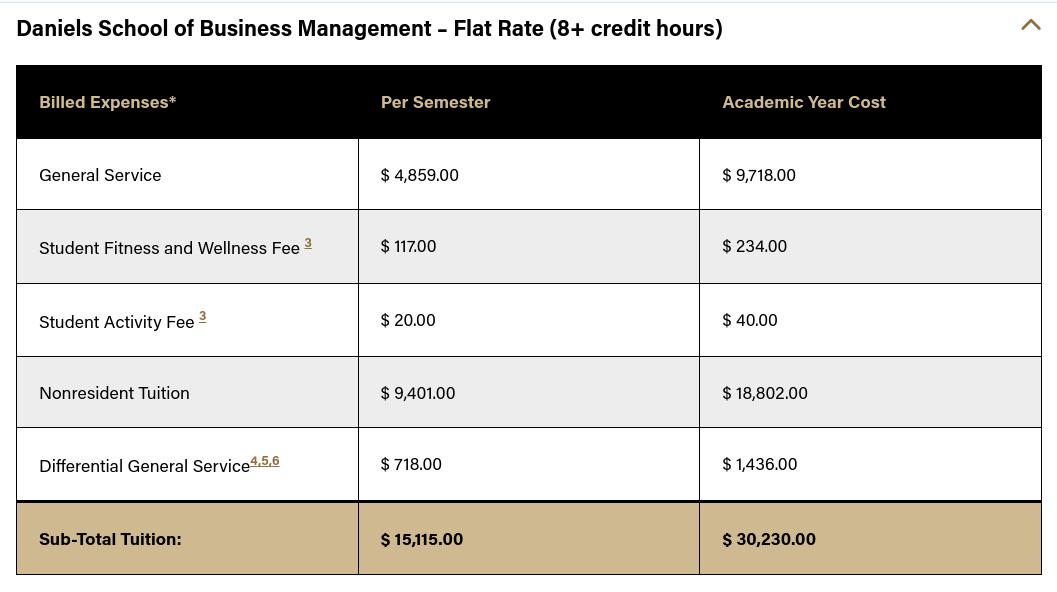Click the $ 4,859.00 per semester amount
This screenshot has width=1057, height=592.
click(419, 174)
